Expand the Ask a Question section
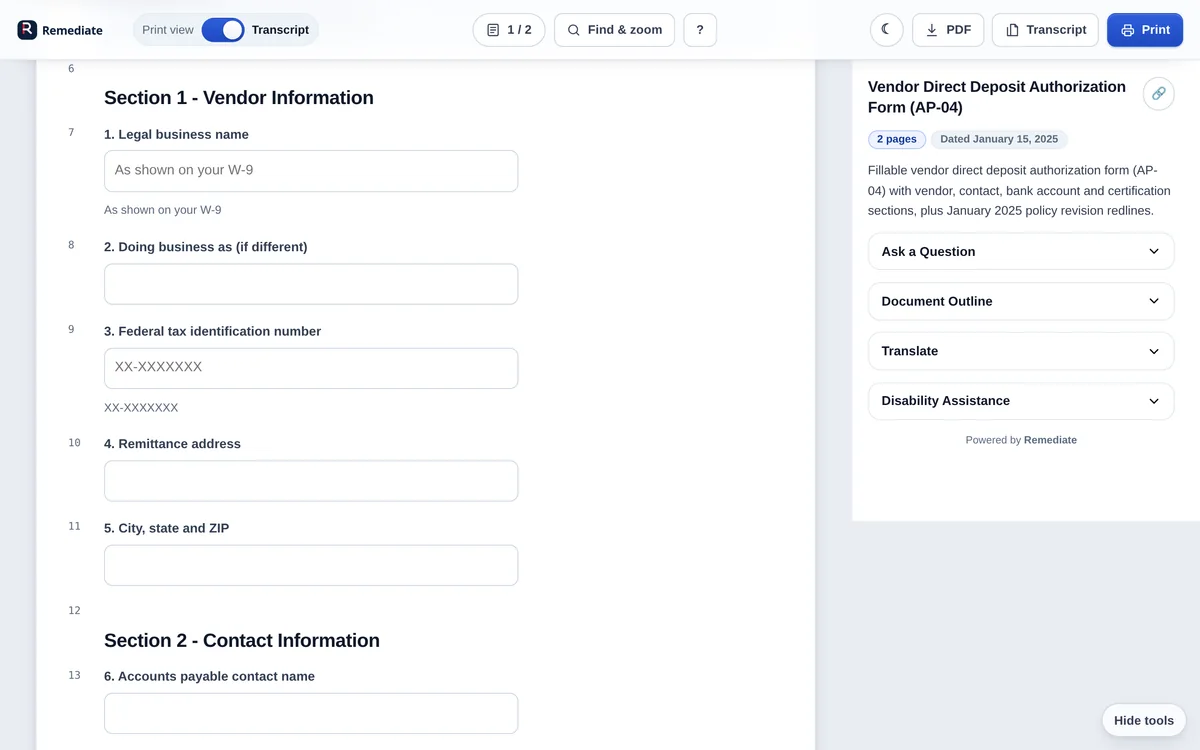 tap(1021, 252)
